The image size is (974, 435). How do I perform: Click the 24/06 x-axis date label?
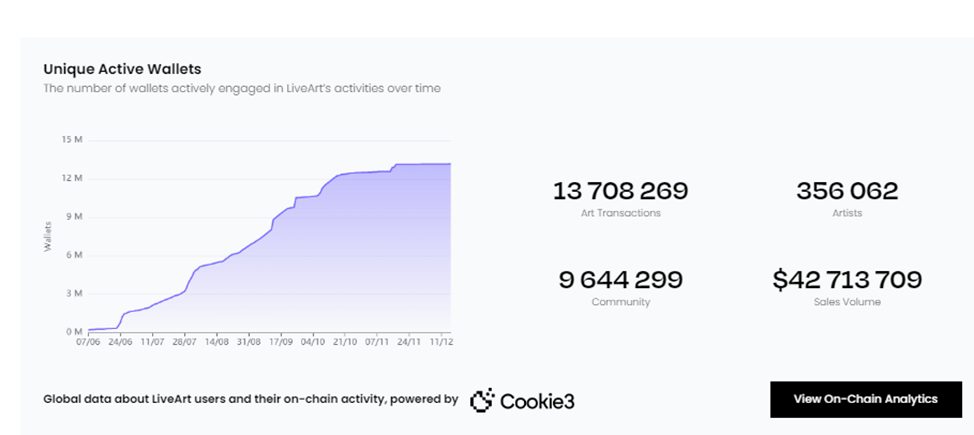tap(120, 341)
